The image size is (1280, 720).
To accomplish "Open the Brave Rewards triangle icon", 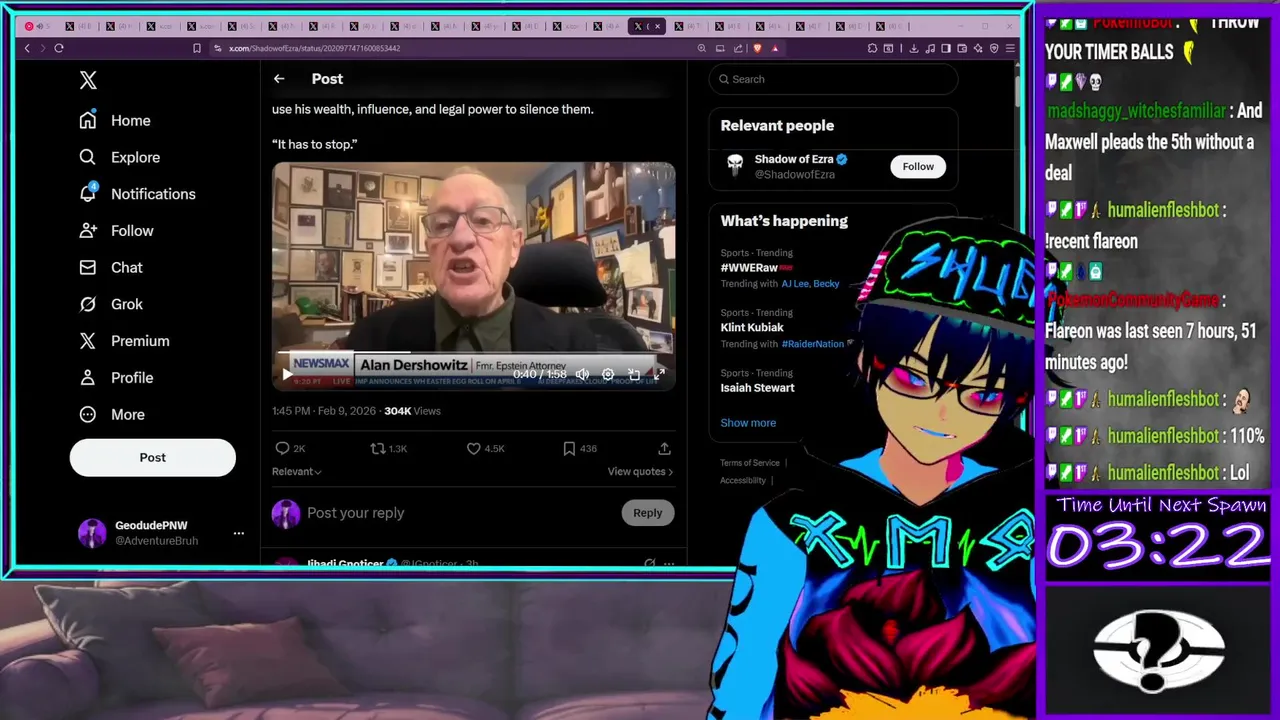I will (775, 48).
